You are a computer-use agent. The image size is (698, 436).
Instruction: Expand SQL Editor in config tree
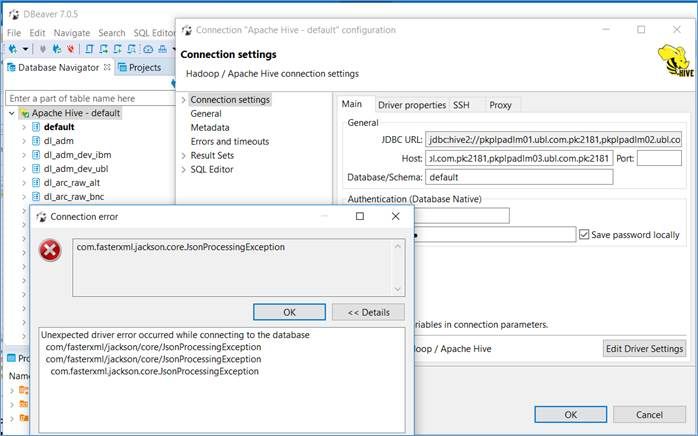(x=183, y=169)
